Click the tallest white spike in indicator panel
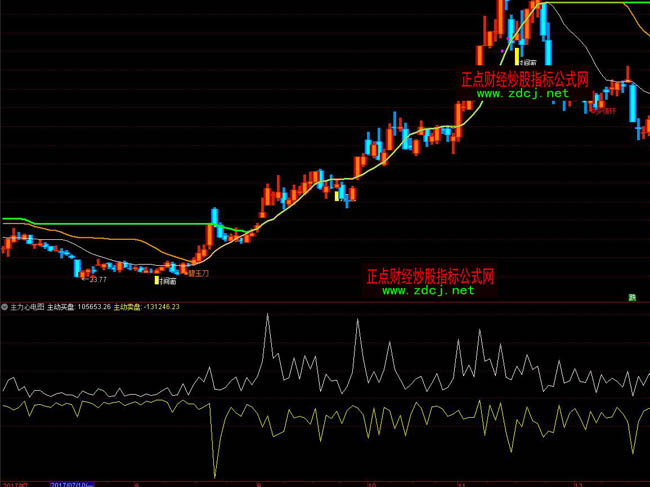The width and height of the screenshot is (650, 487). [x=267, y=317]
